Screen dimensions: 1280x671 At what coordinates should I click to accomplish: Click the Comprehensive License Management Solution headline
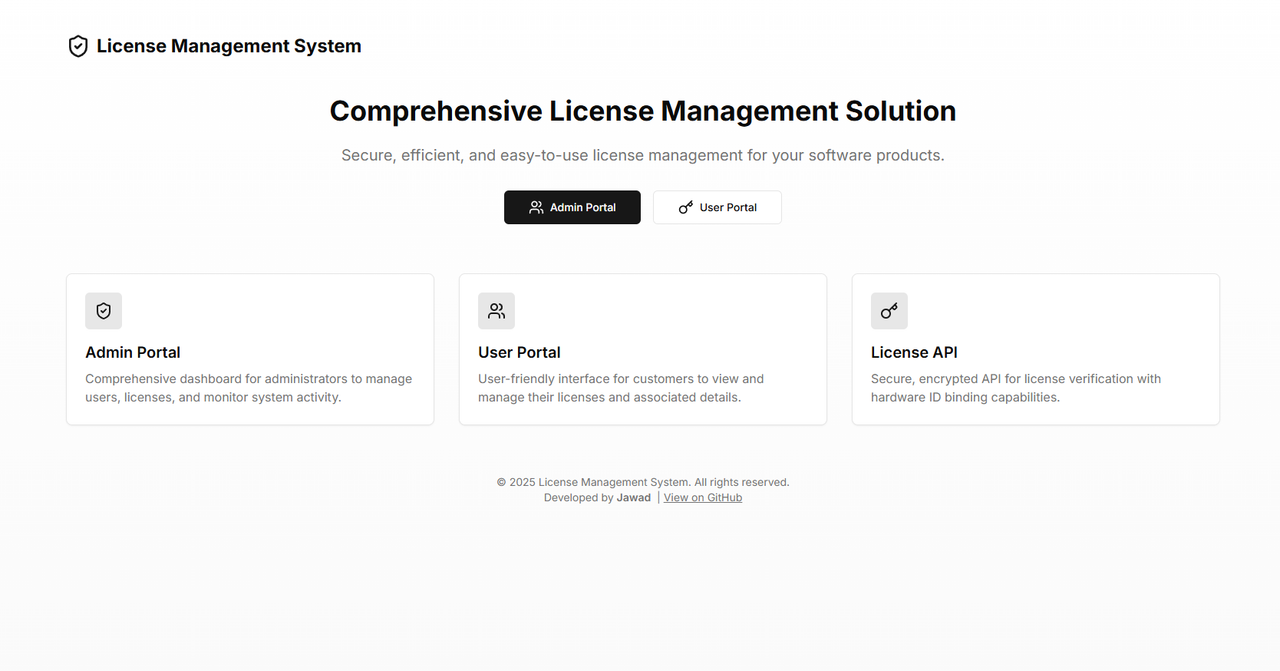click(643, 111)
